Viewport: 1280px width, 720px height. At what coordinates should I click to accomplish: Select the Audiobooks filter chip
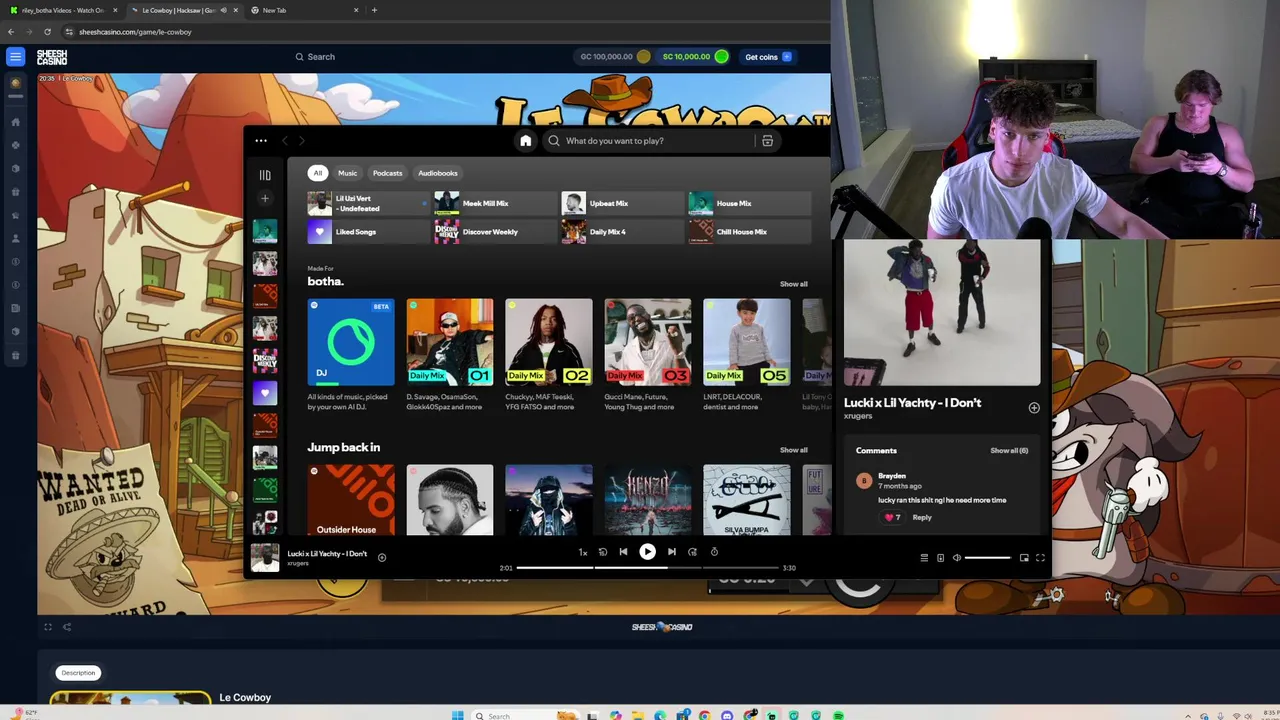(x=438, y=173)
